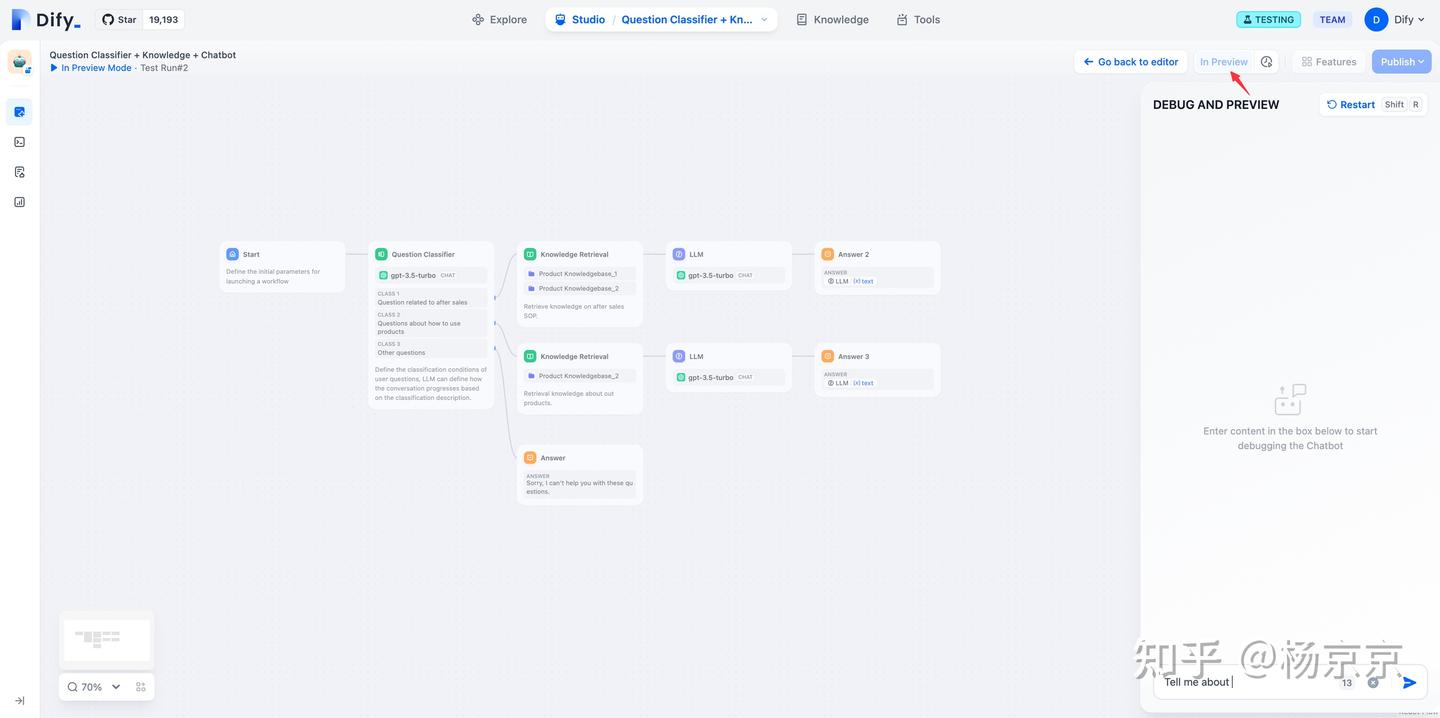The height and width of the screenshot is (718, 1440).
Task: Open the logs and annotations sidebar icon
Action: (x=19, y=172)
